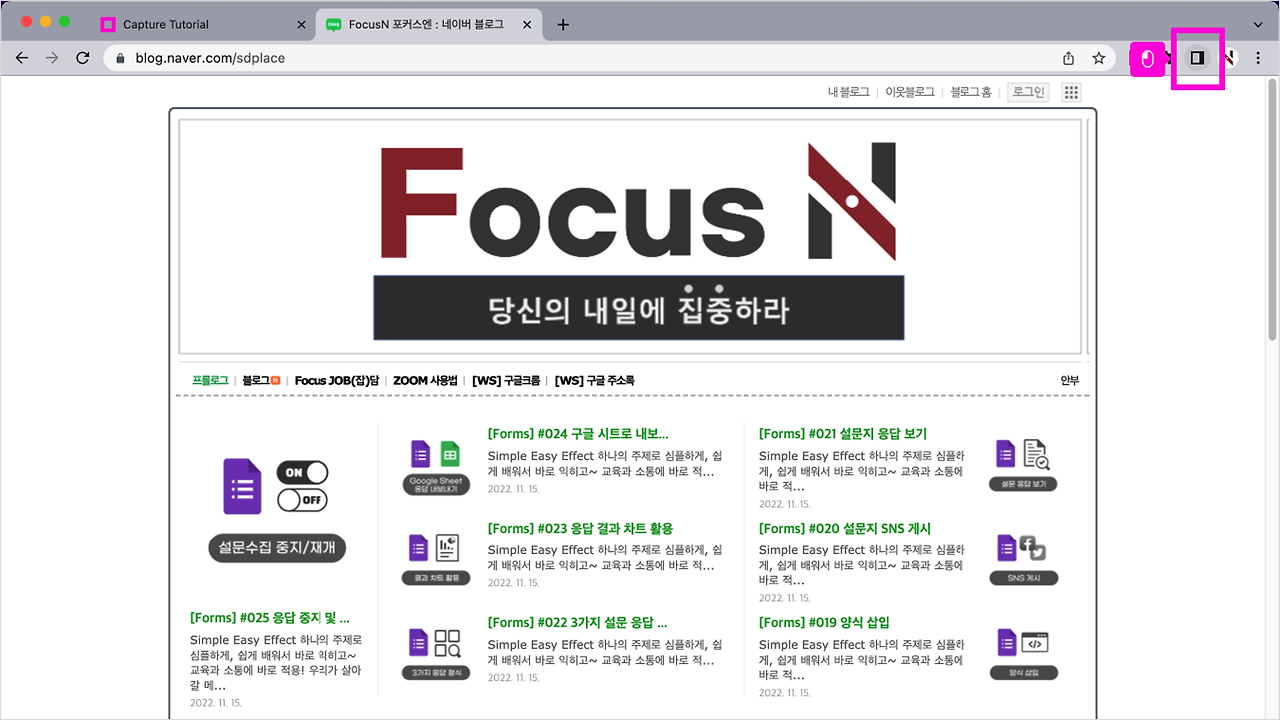This screenshot has height=720, width=1280.
Task: Open the blog apps grid icon near 로그인
Action: click(1070, 91)
